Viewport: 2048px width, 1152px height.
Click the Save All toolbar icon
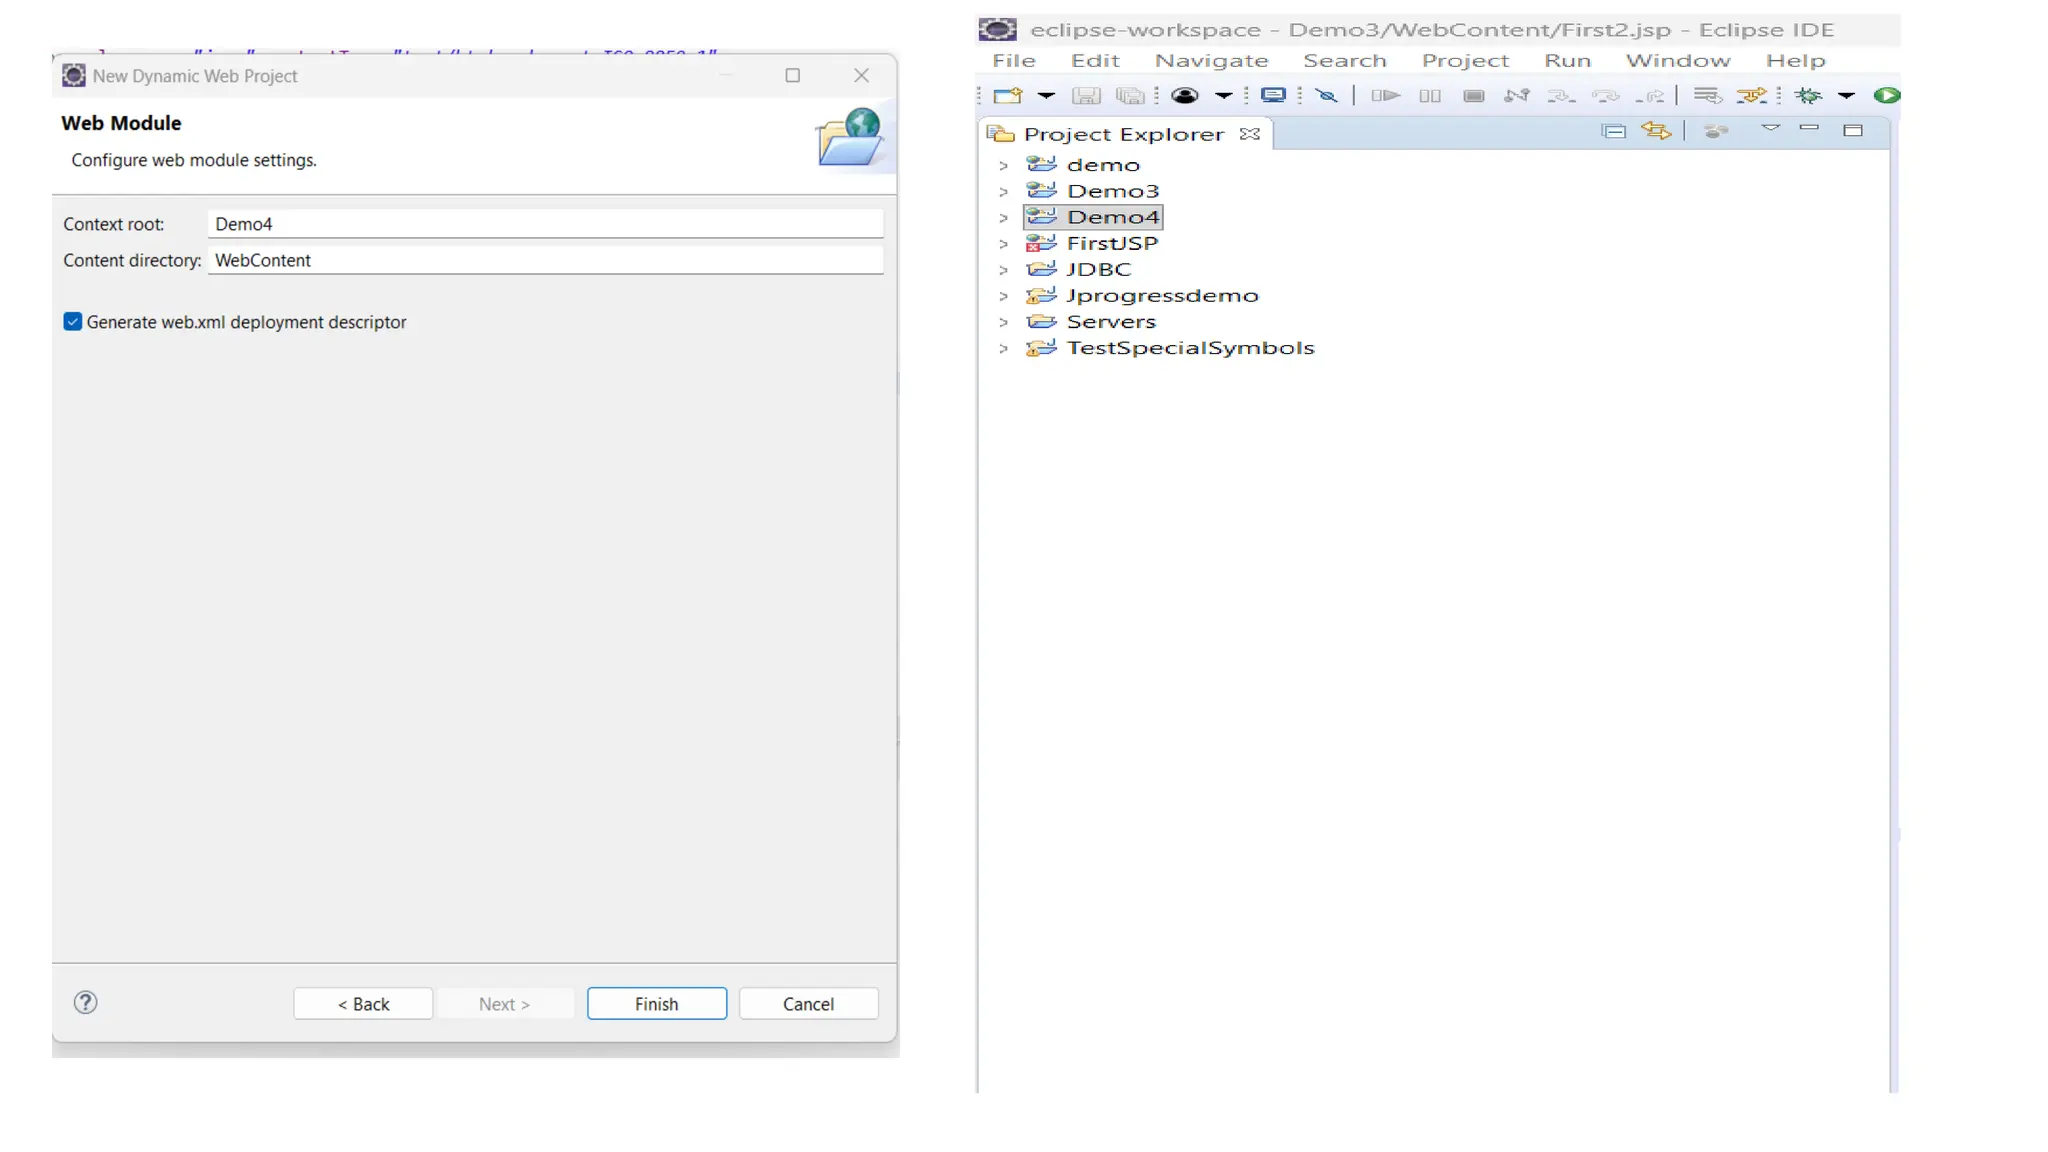tap(1130, 96)
